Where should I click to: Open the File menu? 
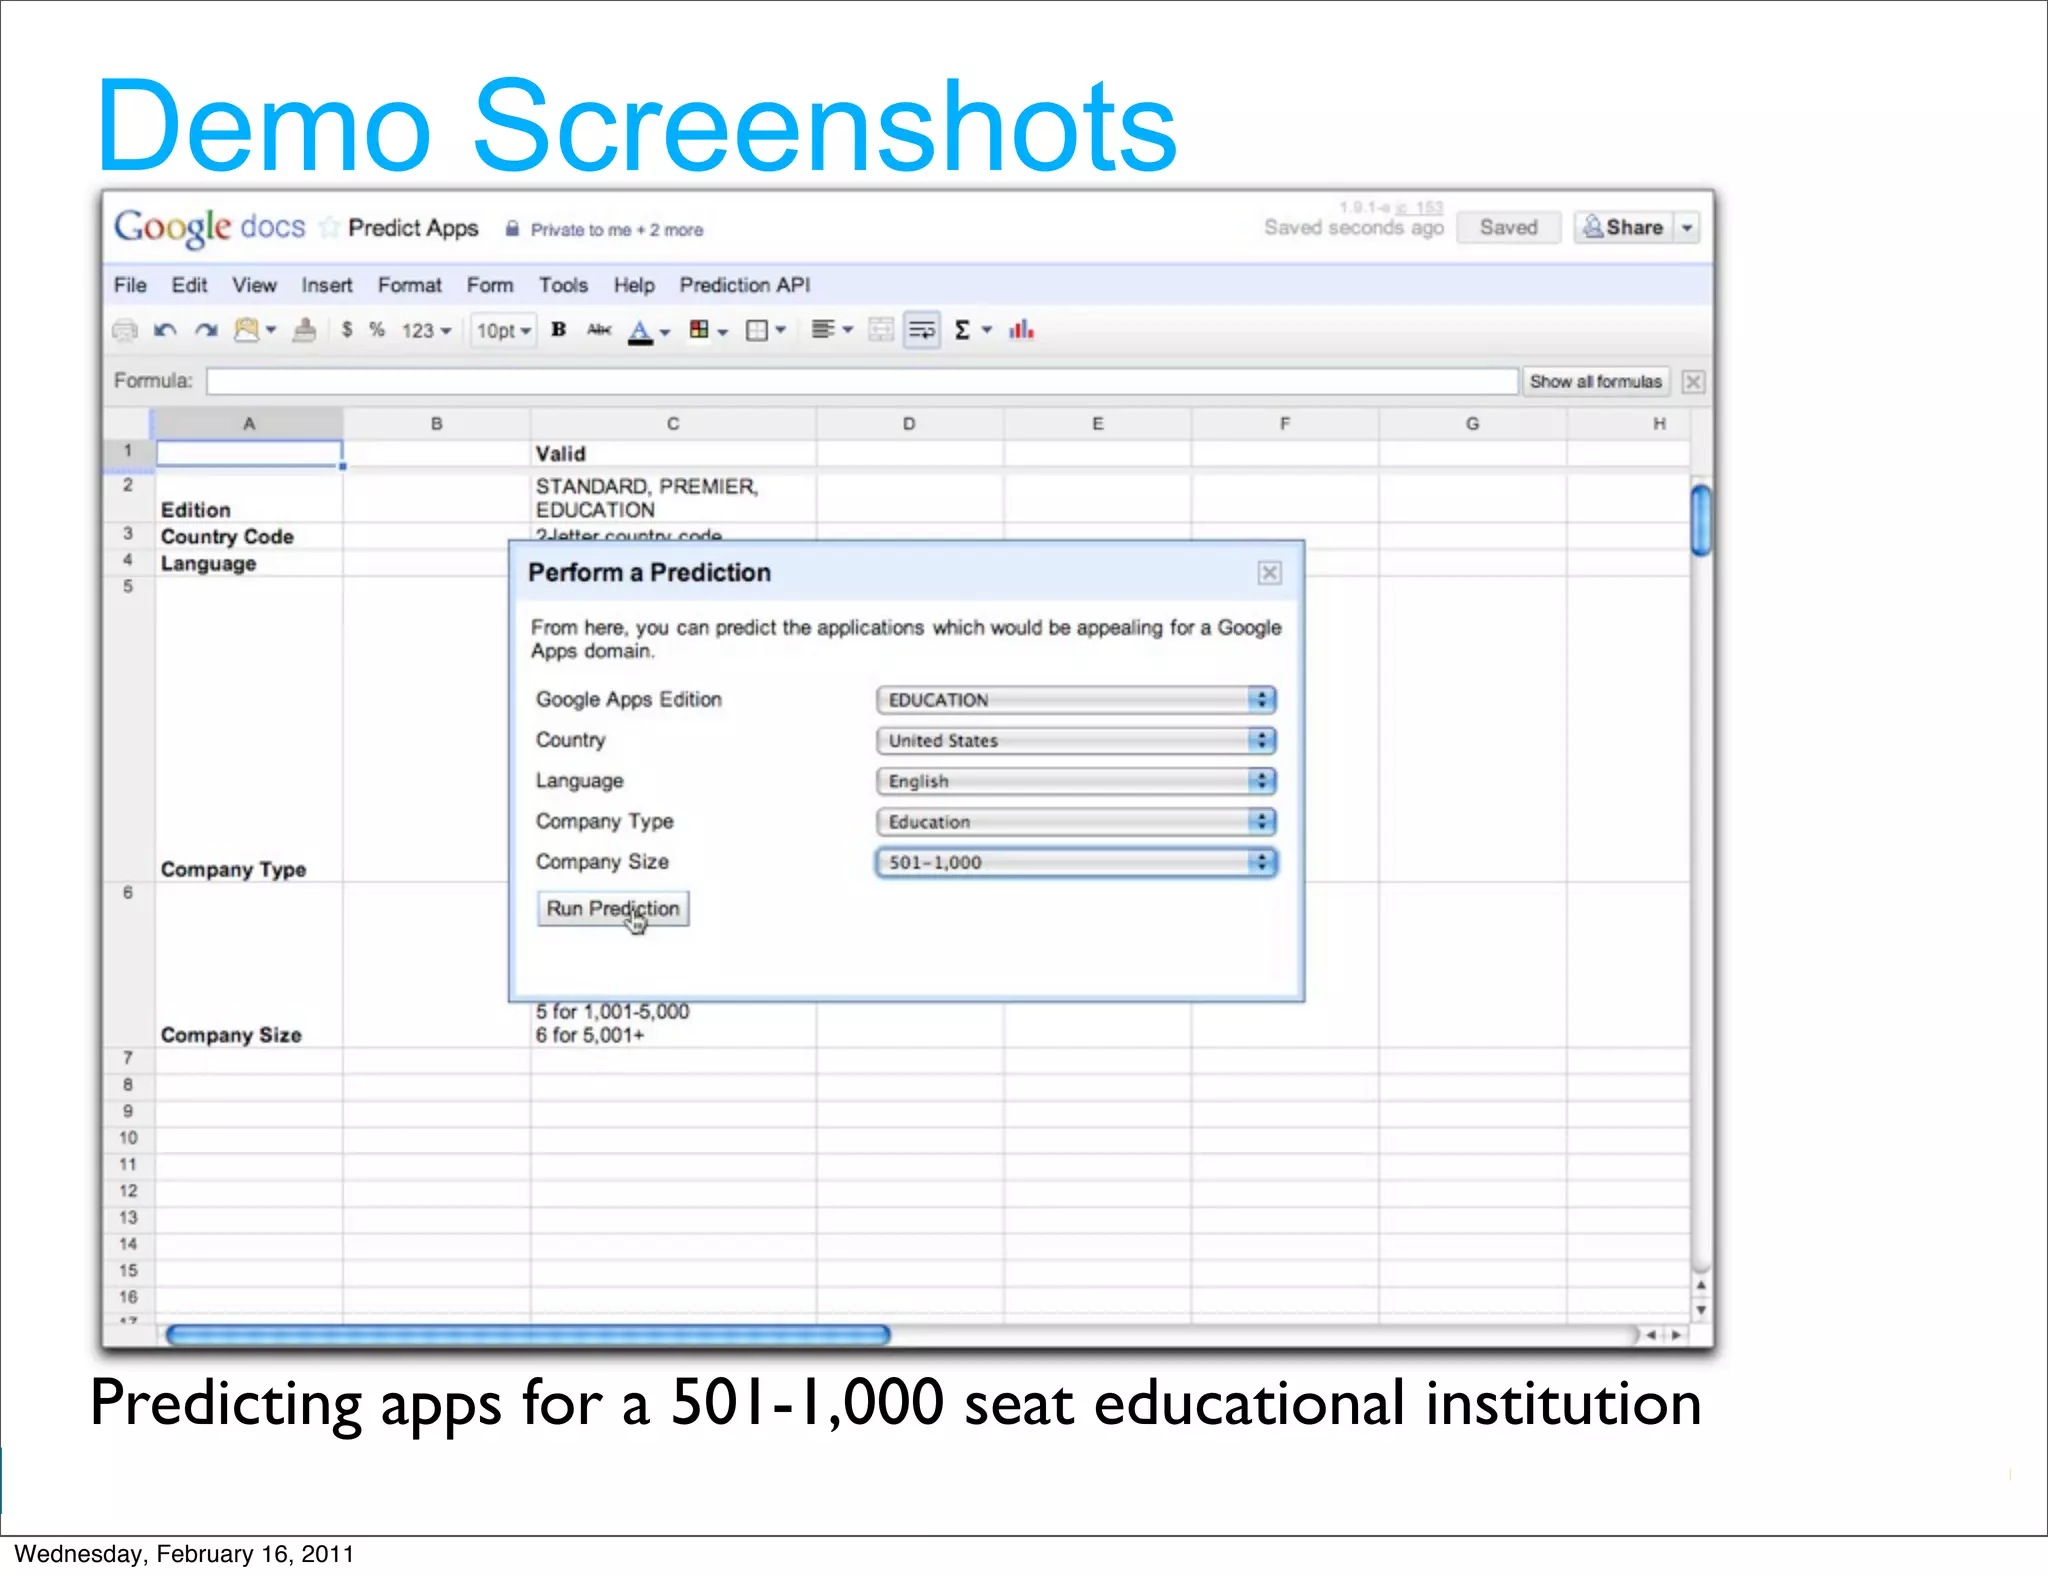[x=130, y=285]
